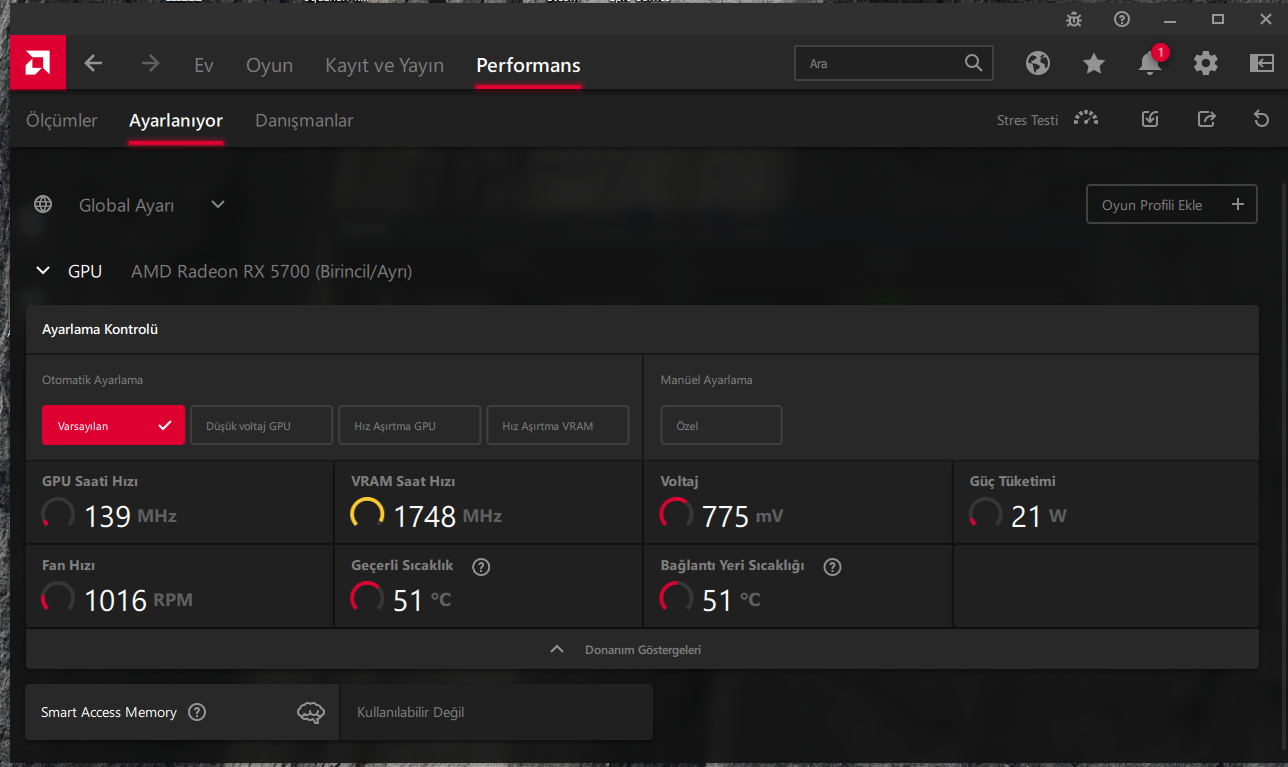1288x767 pixels.
Task: Switch to Danışmanlar subtab
Action: (x=304, y=120)
